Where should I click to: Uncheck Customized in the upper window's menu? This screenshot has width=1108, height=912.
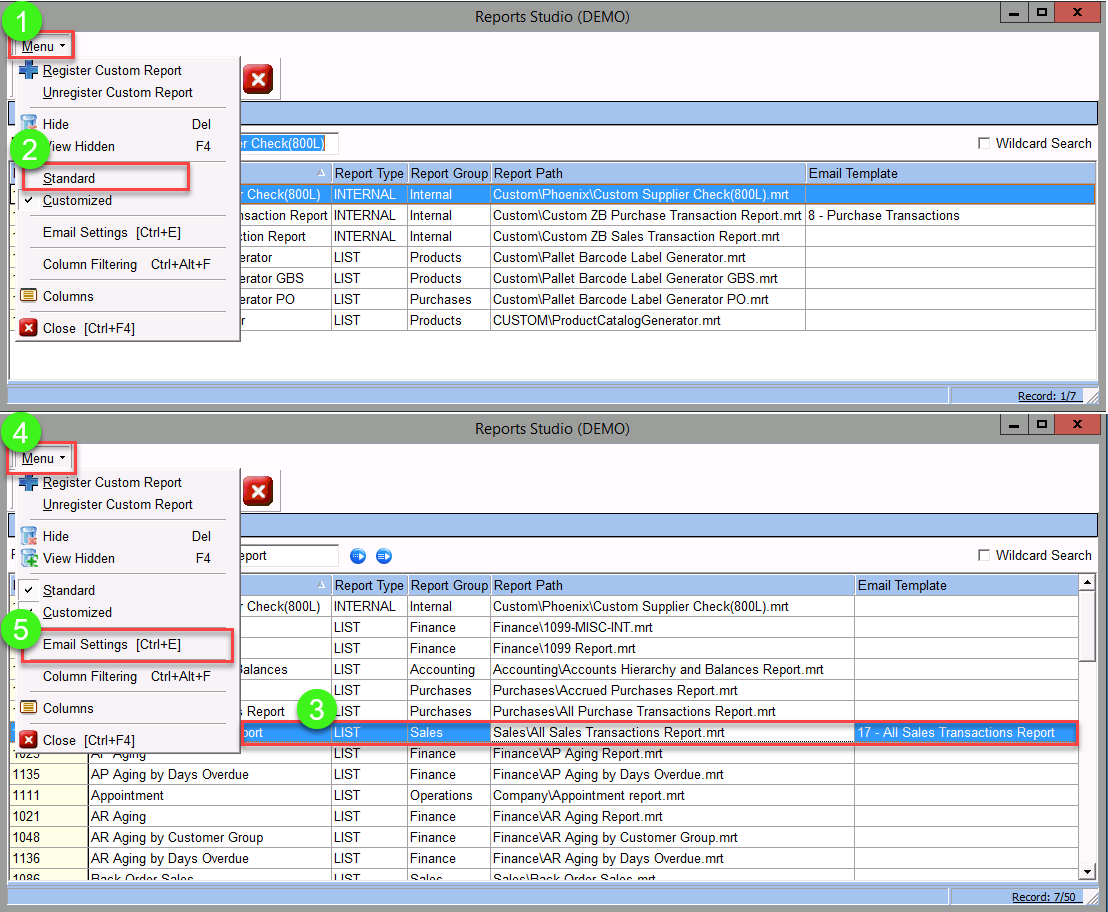click(77, 200)
